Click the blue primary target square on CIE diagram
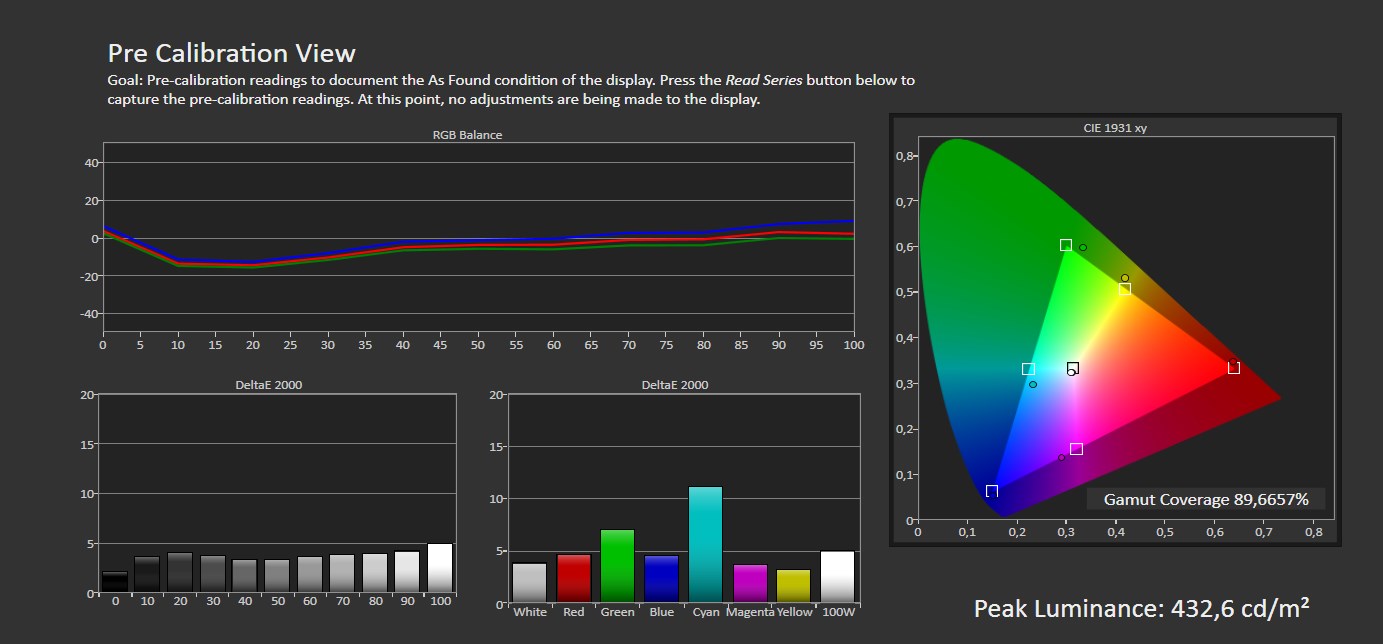Screen dimensions: 1383x644 pyautogui.click(x=992, y=491)
